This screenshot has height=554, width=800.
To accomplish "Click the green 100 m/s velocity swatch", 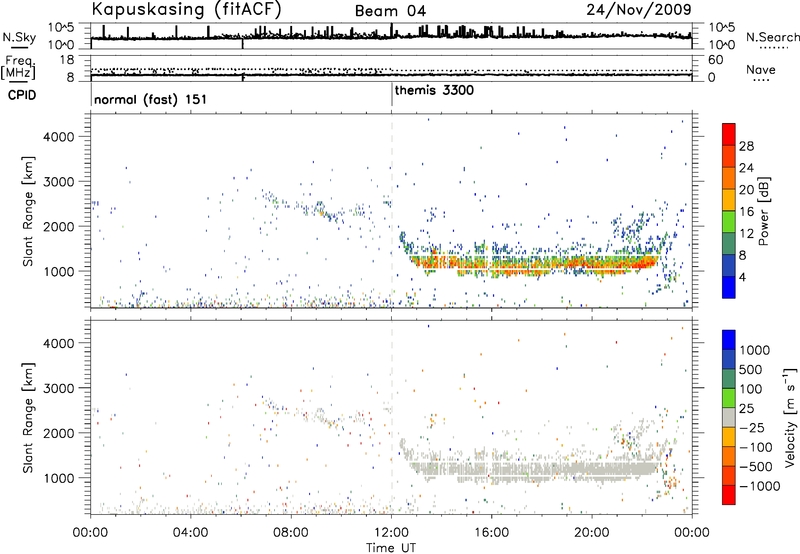I will 729,398.
